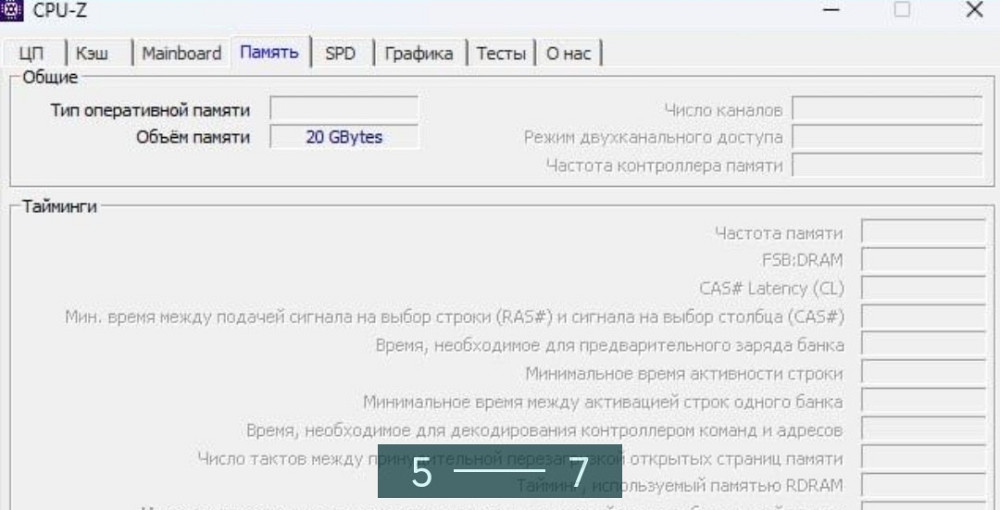Click the Число каналов label
Image resolution: width=1000 pixels, height=510 pixels.
(x=723, y=110)
